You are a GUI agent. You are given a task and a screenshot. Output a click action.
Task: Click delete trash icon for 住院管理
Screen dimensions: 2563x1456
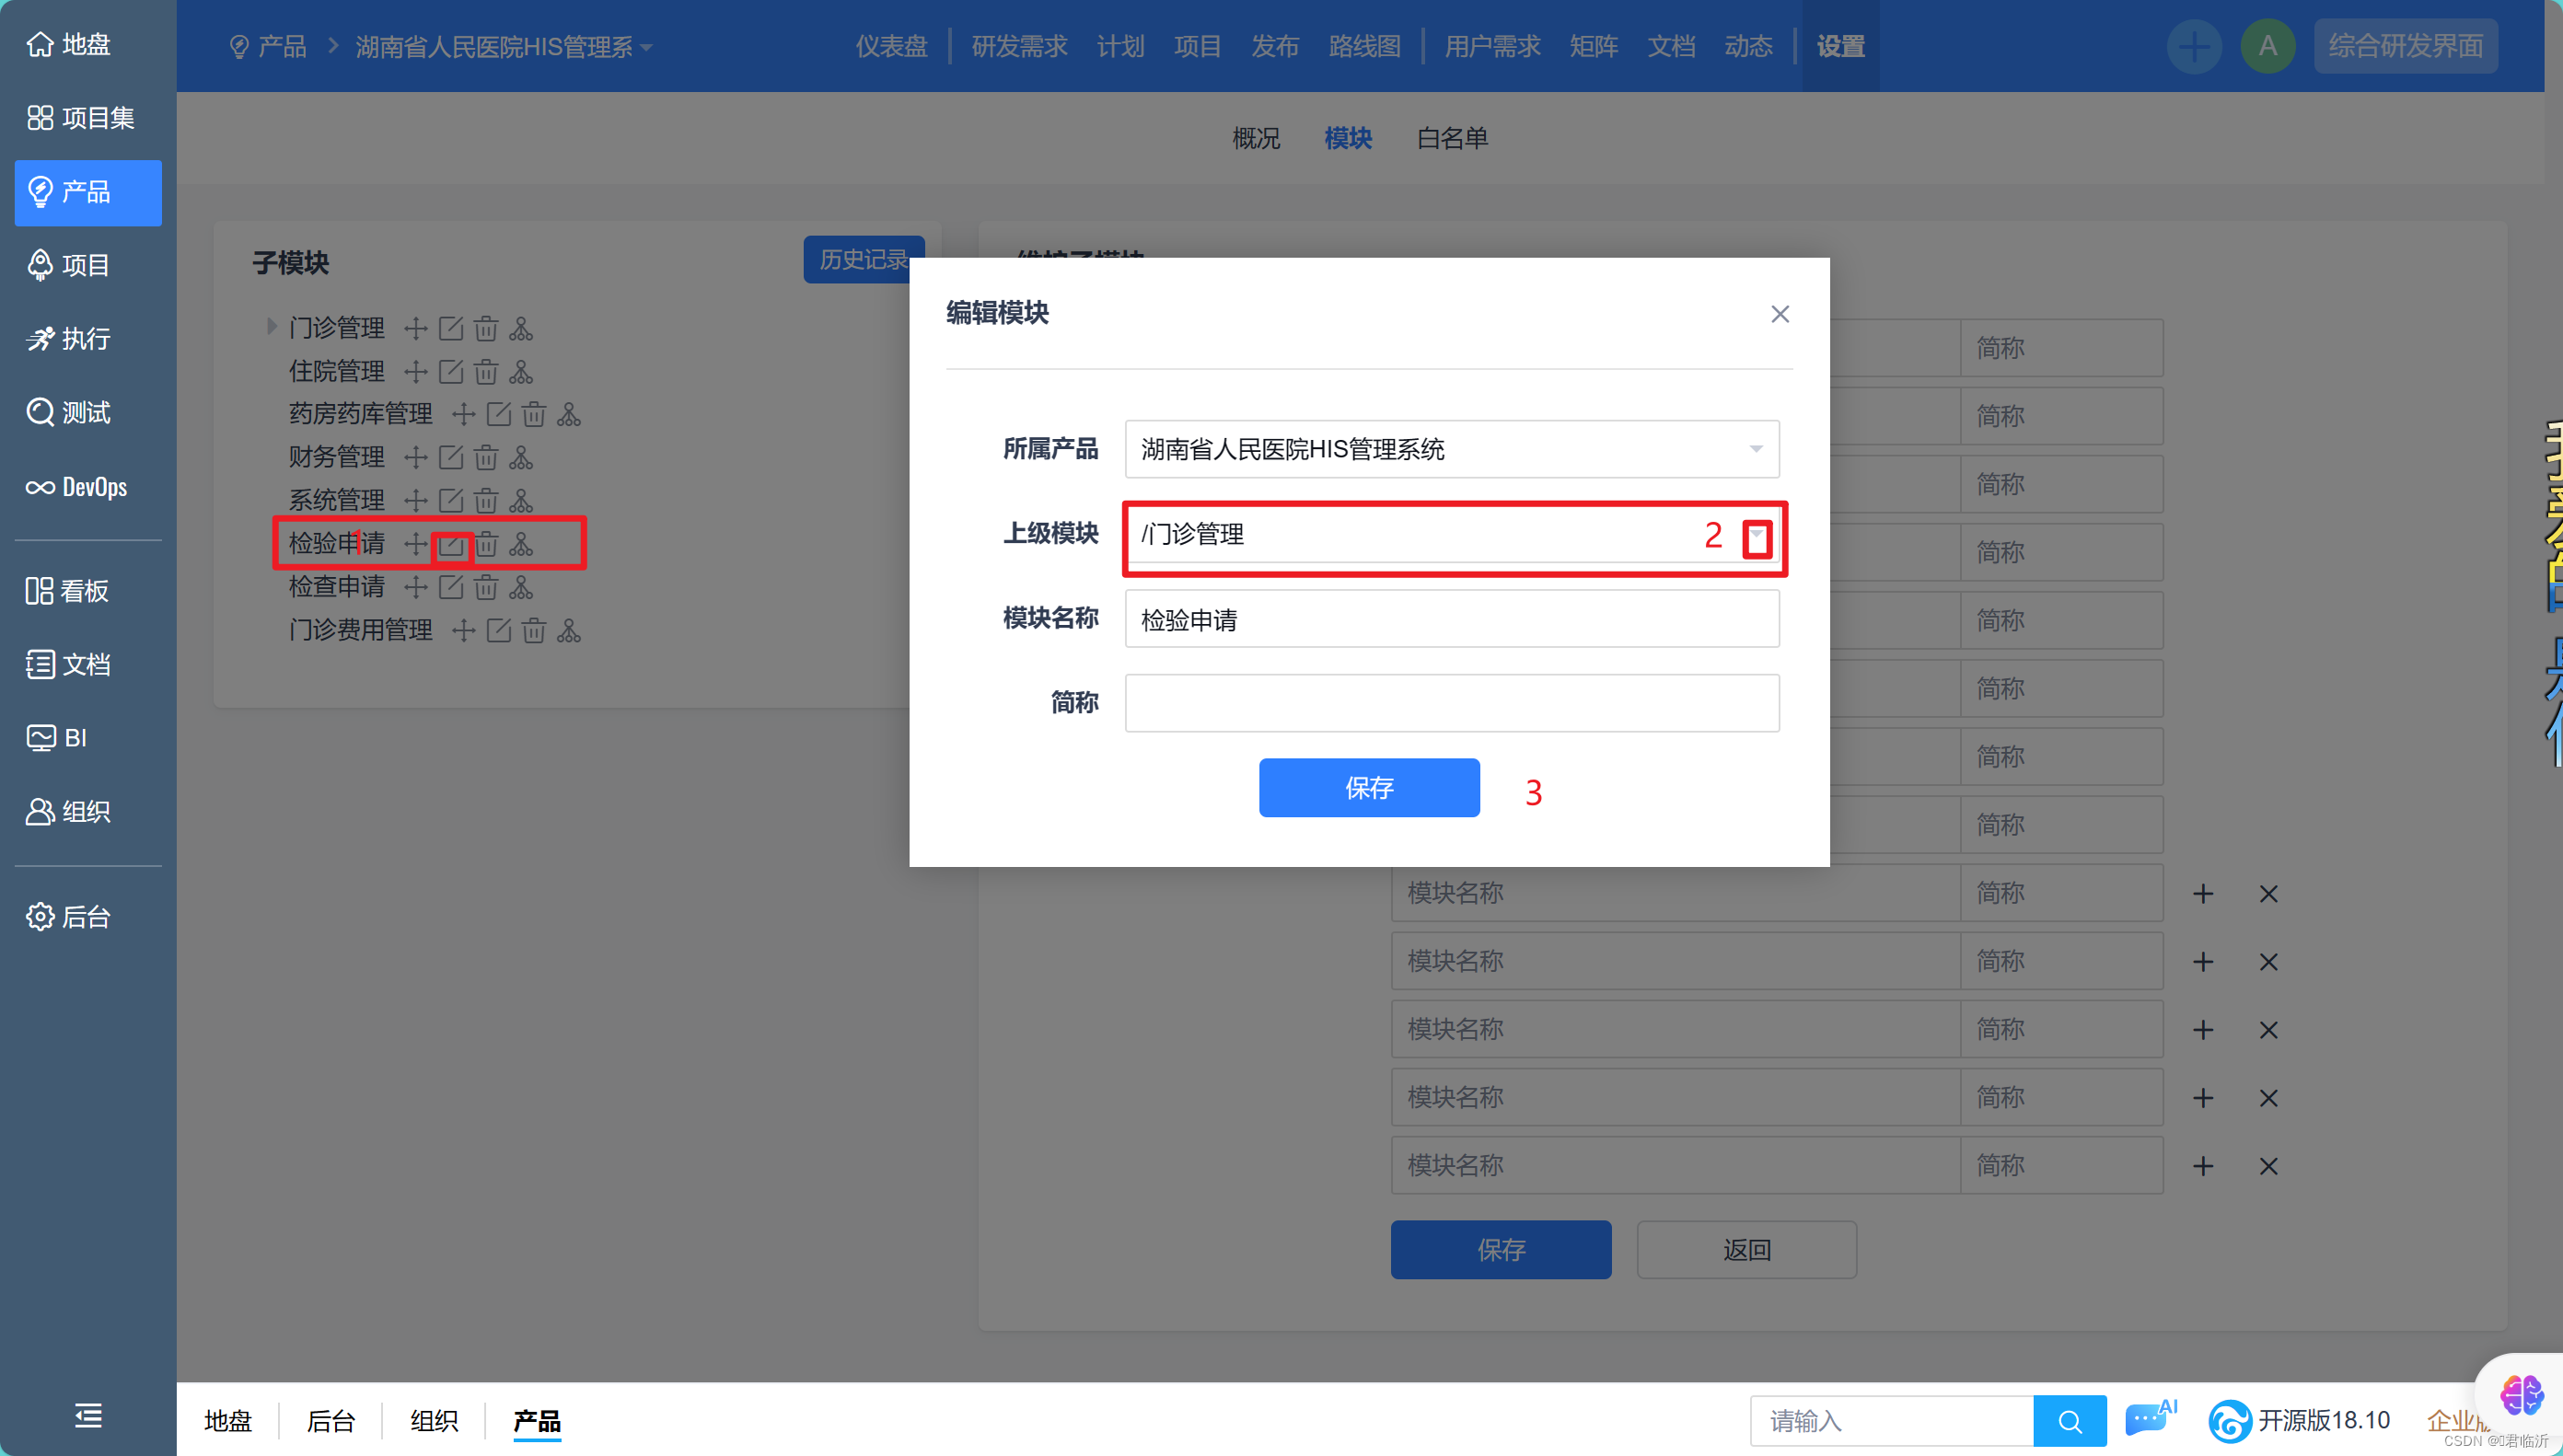tap(486, 372)
